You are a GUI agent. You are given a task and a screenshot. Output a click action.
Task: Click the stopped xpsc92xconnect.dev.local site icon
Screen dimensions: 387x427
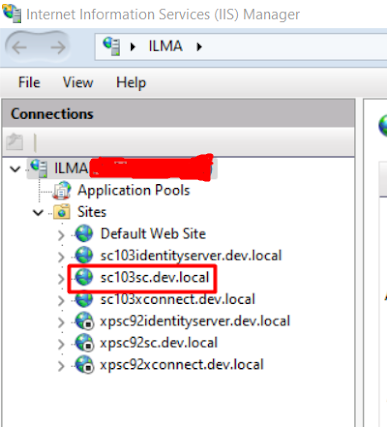tap(84, 365)
